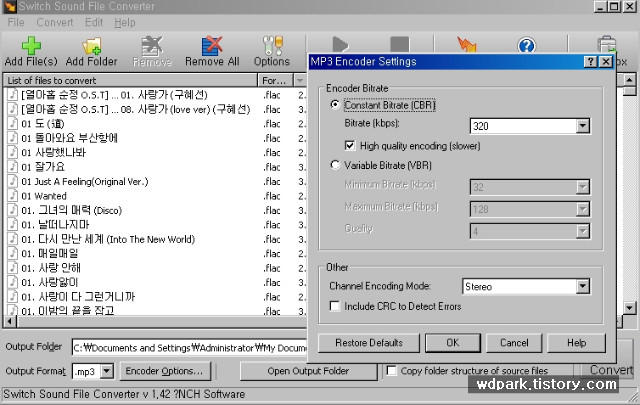Click the Stop square toolbar icon
The image size is (640, 405).
point(399,45)
